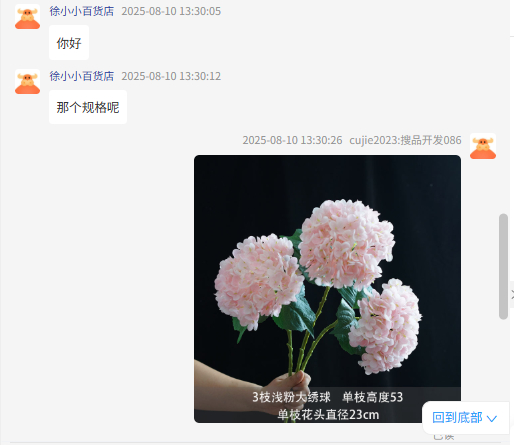Click the 你好 message bubble
514x445 pixels.
69,43
